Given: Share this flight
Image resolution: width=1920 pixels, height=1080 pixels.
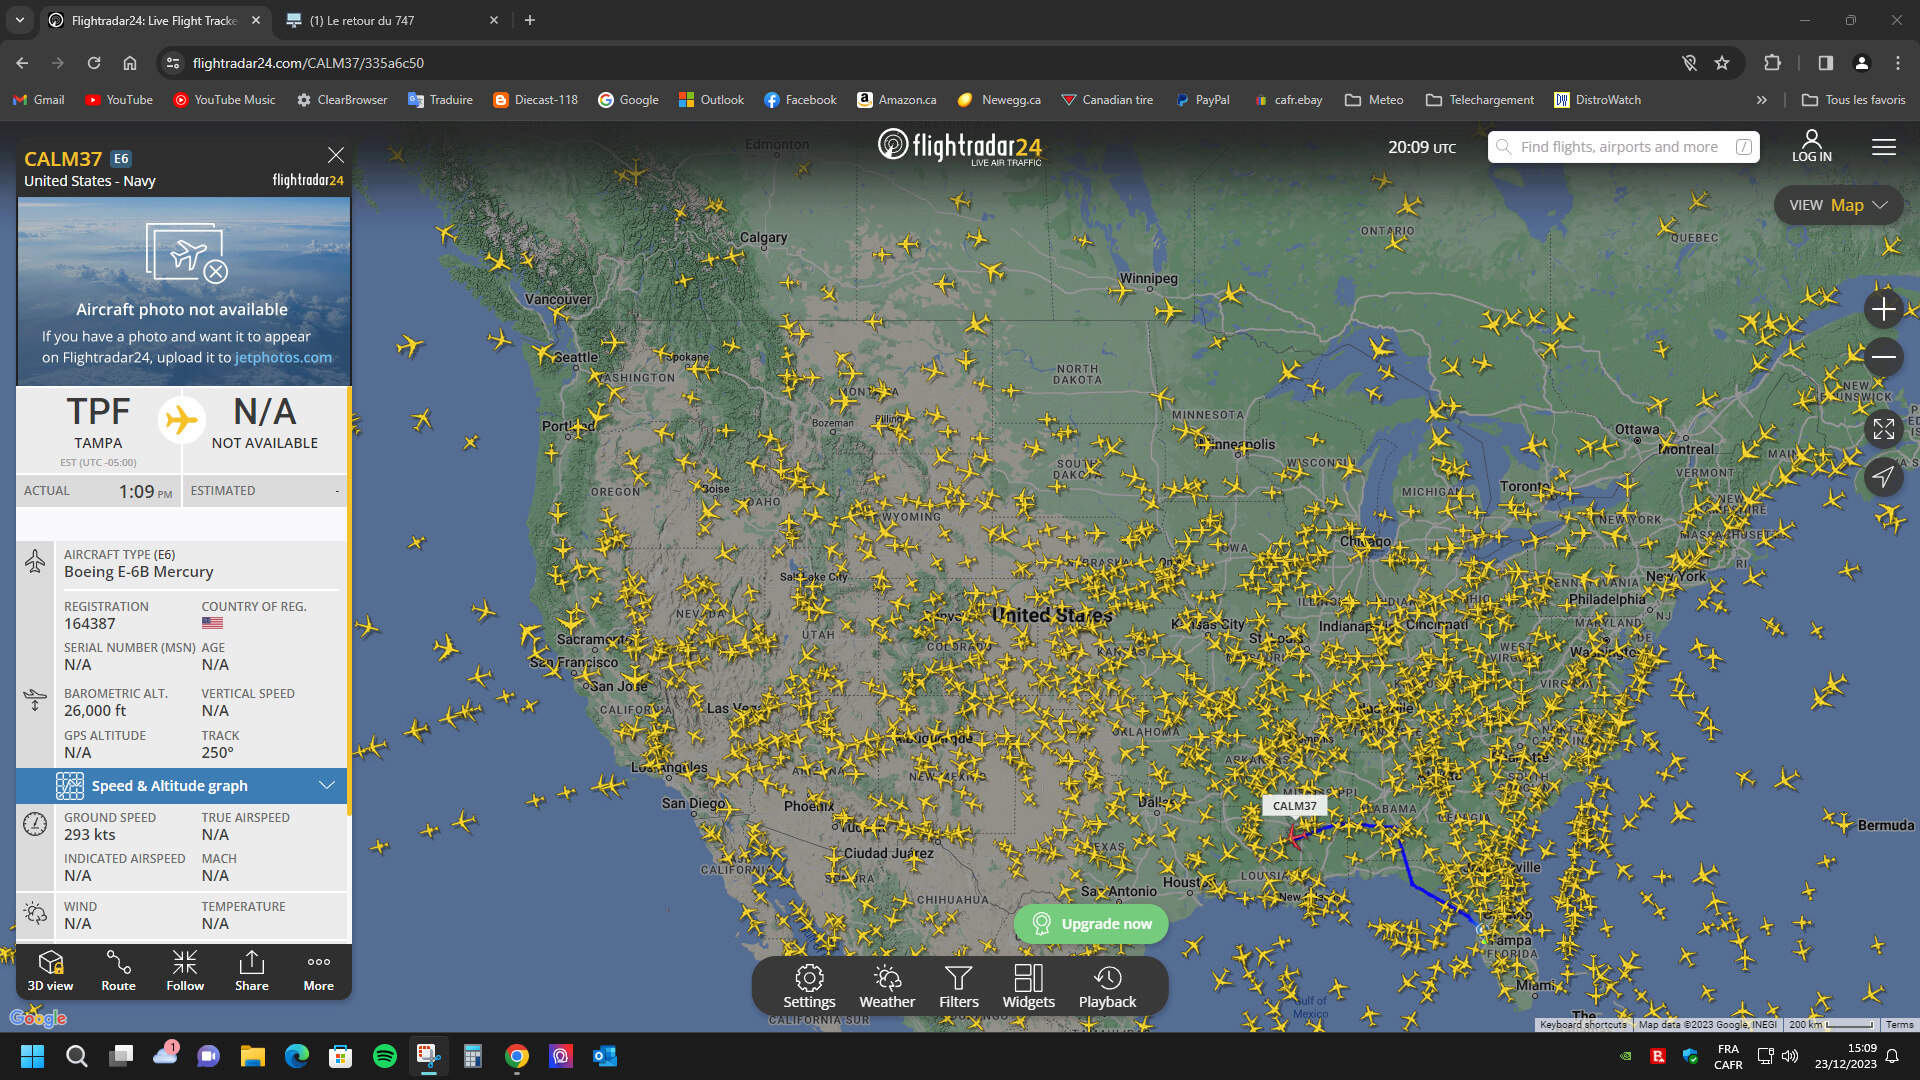Looking at the screenshot, I should tap(252, 971).
